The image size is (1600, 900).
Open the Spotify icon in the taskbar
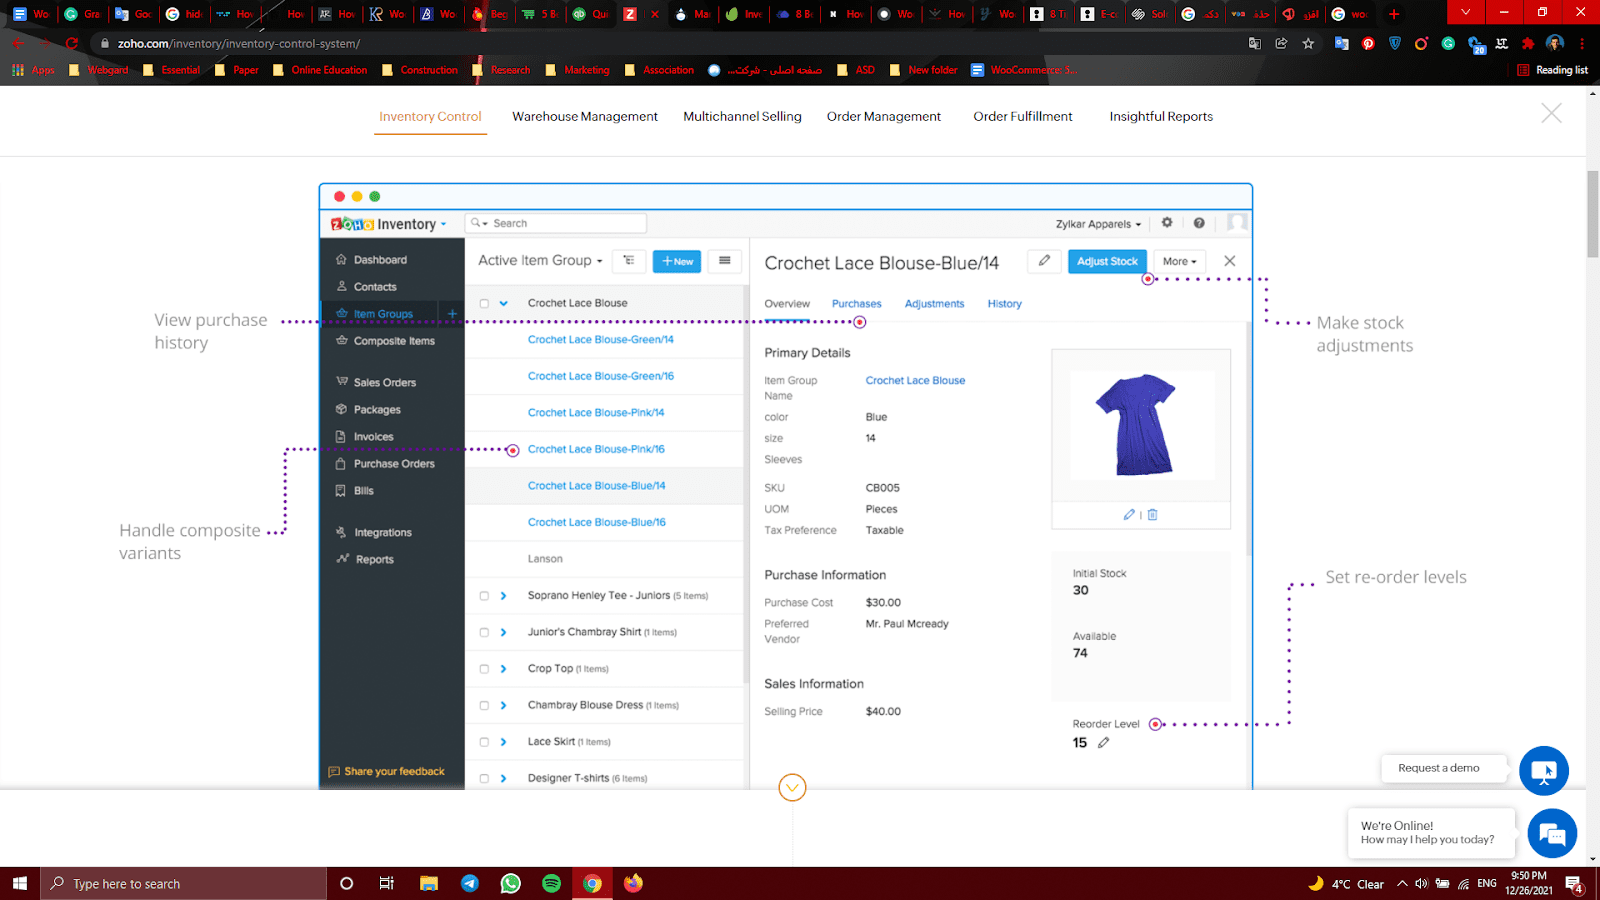pyautogui.click(x=551, y=884)
